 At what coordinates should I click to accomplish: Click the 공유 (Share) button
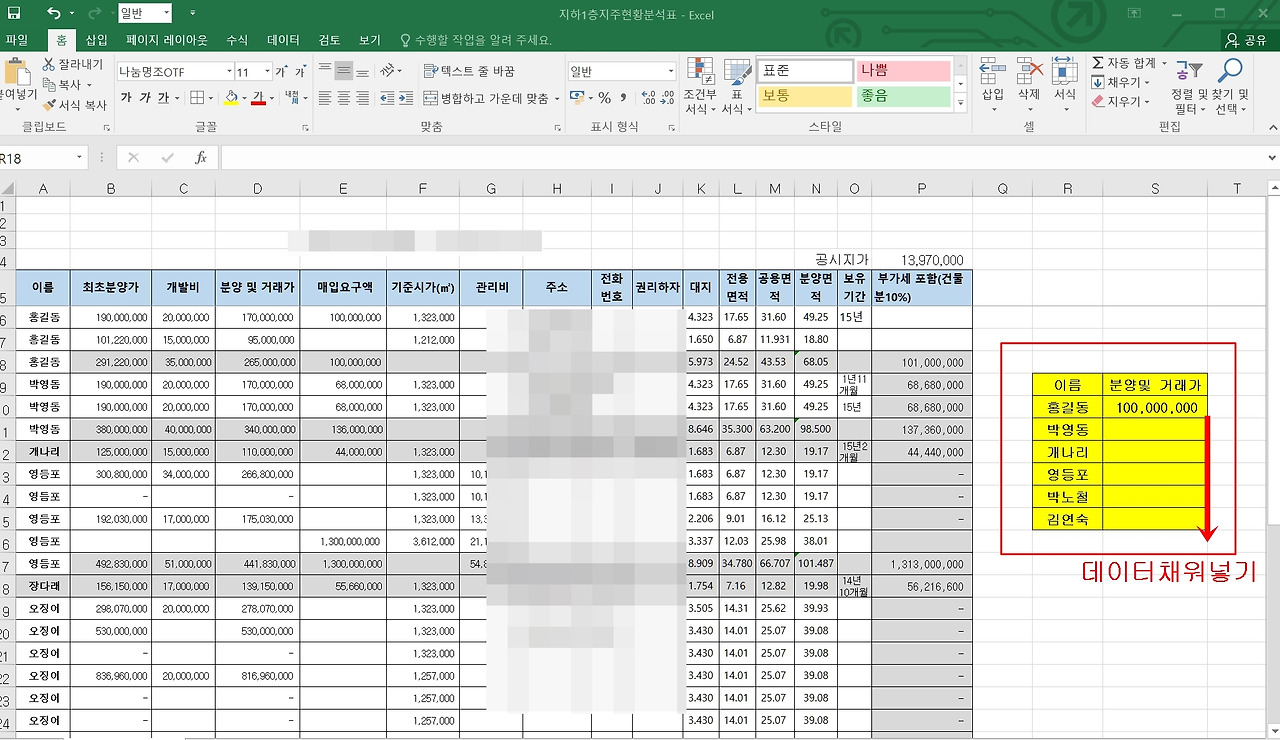pos(1246,40)
